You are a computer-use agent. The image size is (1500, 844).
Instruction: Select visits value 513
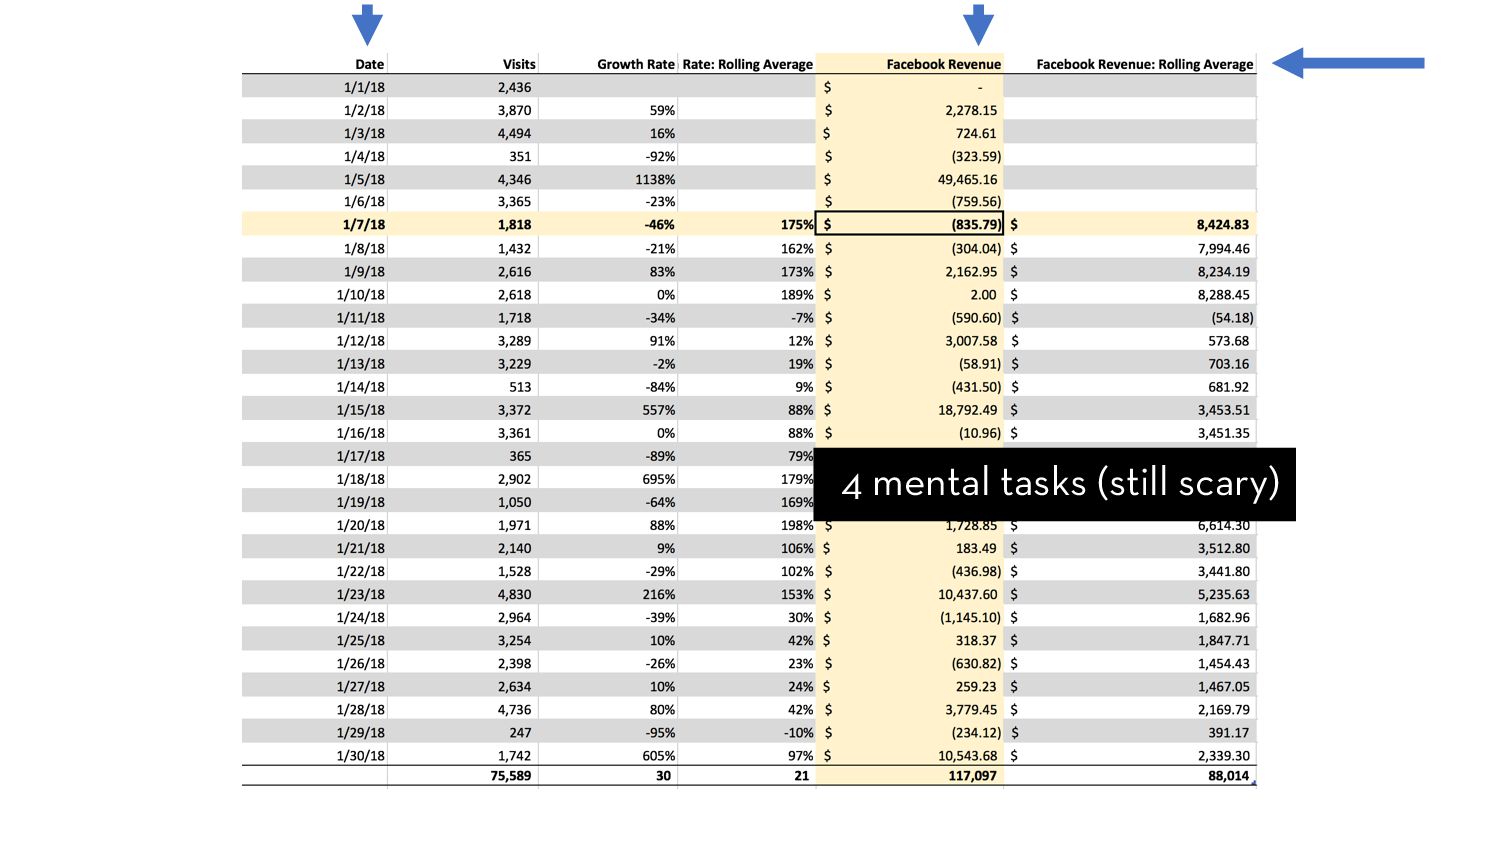[520, 387]
